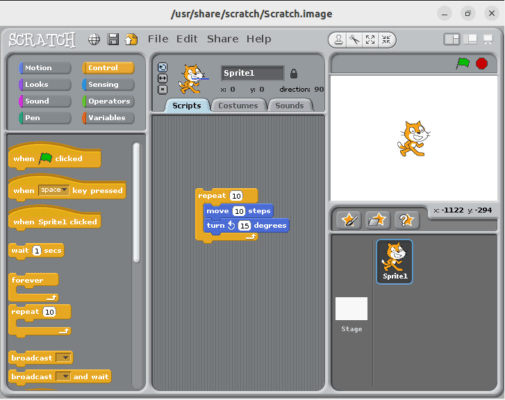Select the Operators block category

pos(108,101)
